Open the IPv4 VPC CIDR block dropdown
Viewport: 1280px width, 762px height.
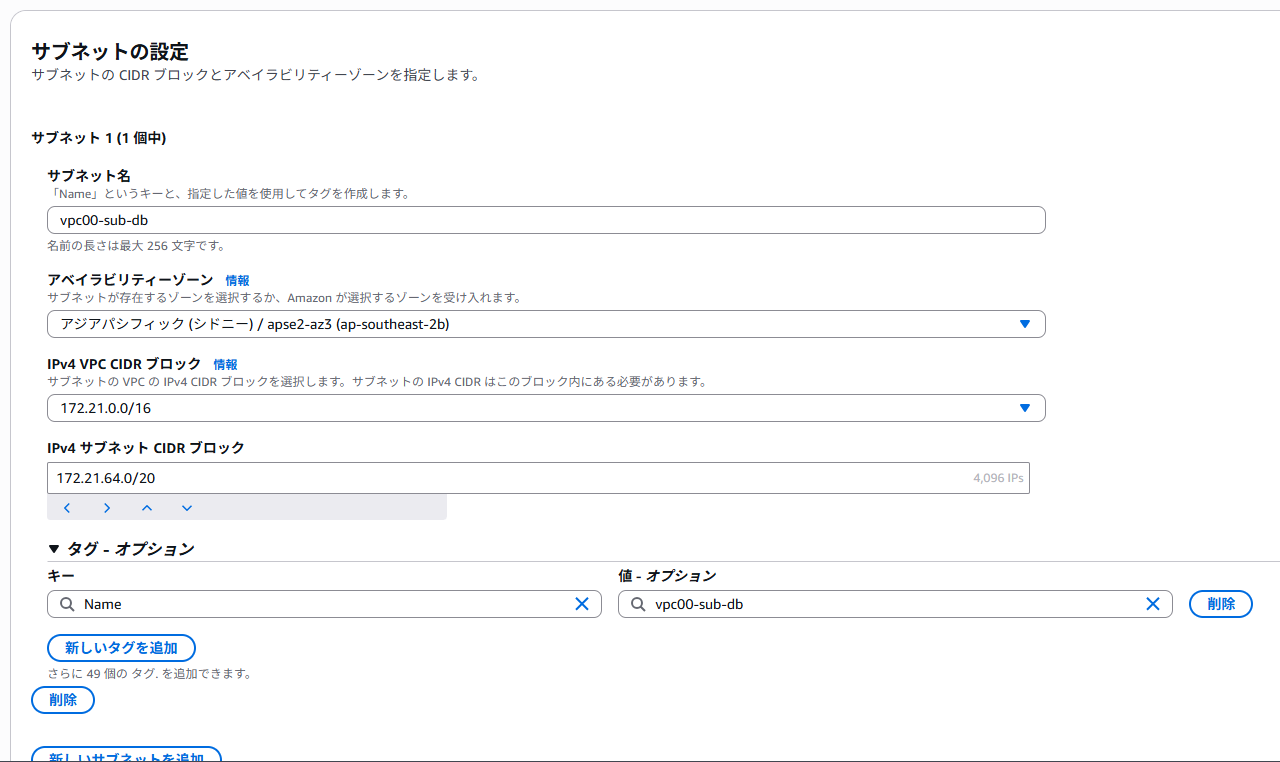[x=546, y=408]
